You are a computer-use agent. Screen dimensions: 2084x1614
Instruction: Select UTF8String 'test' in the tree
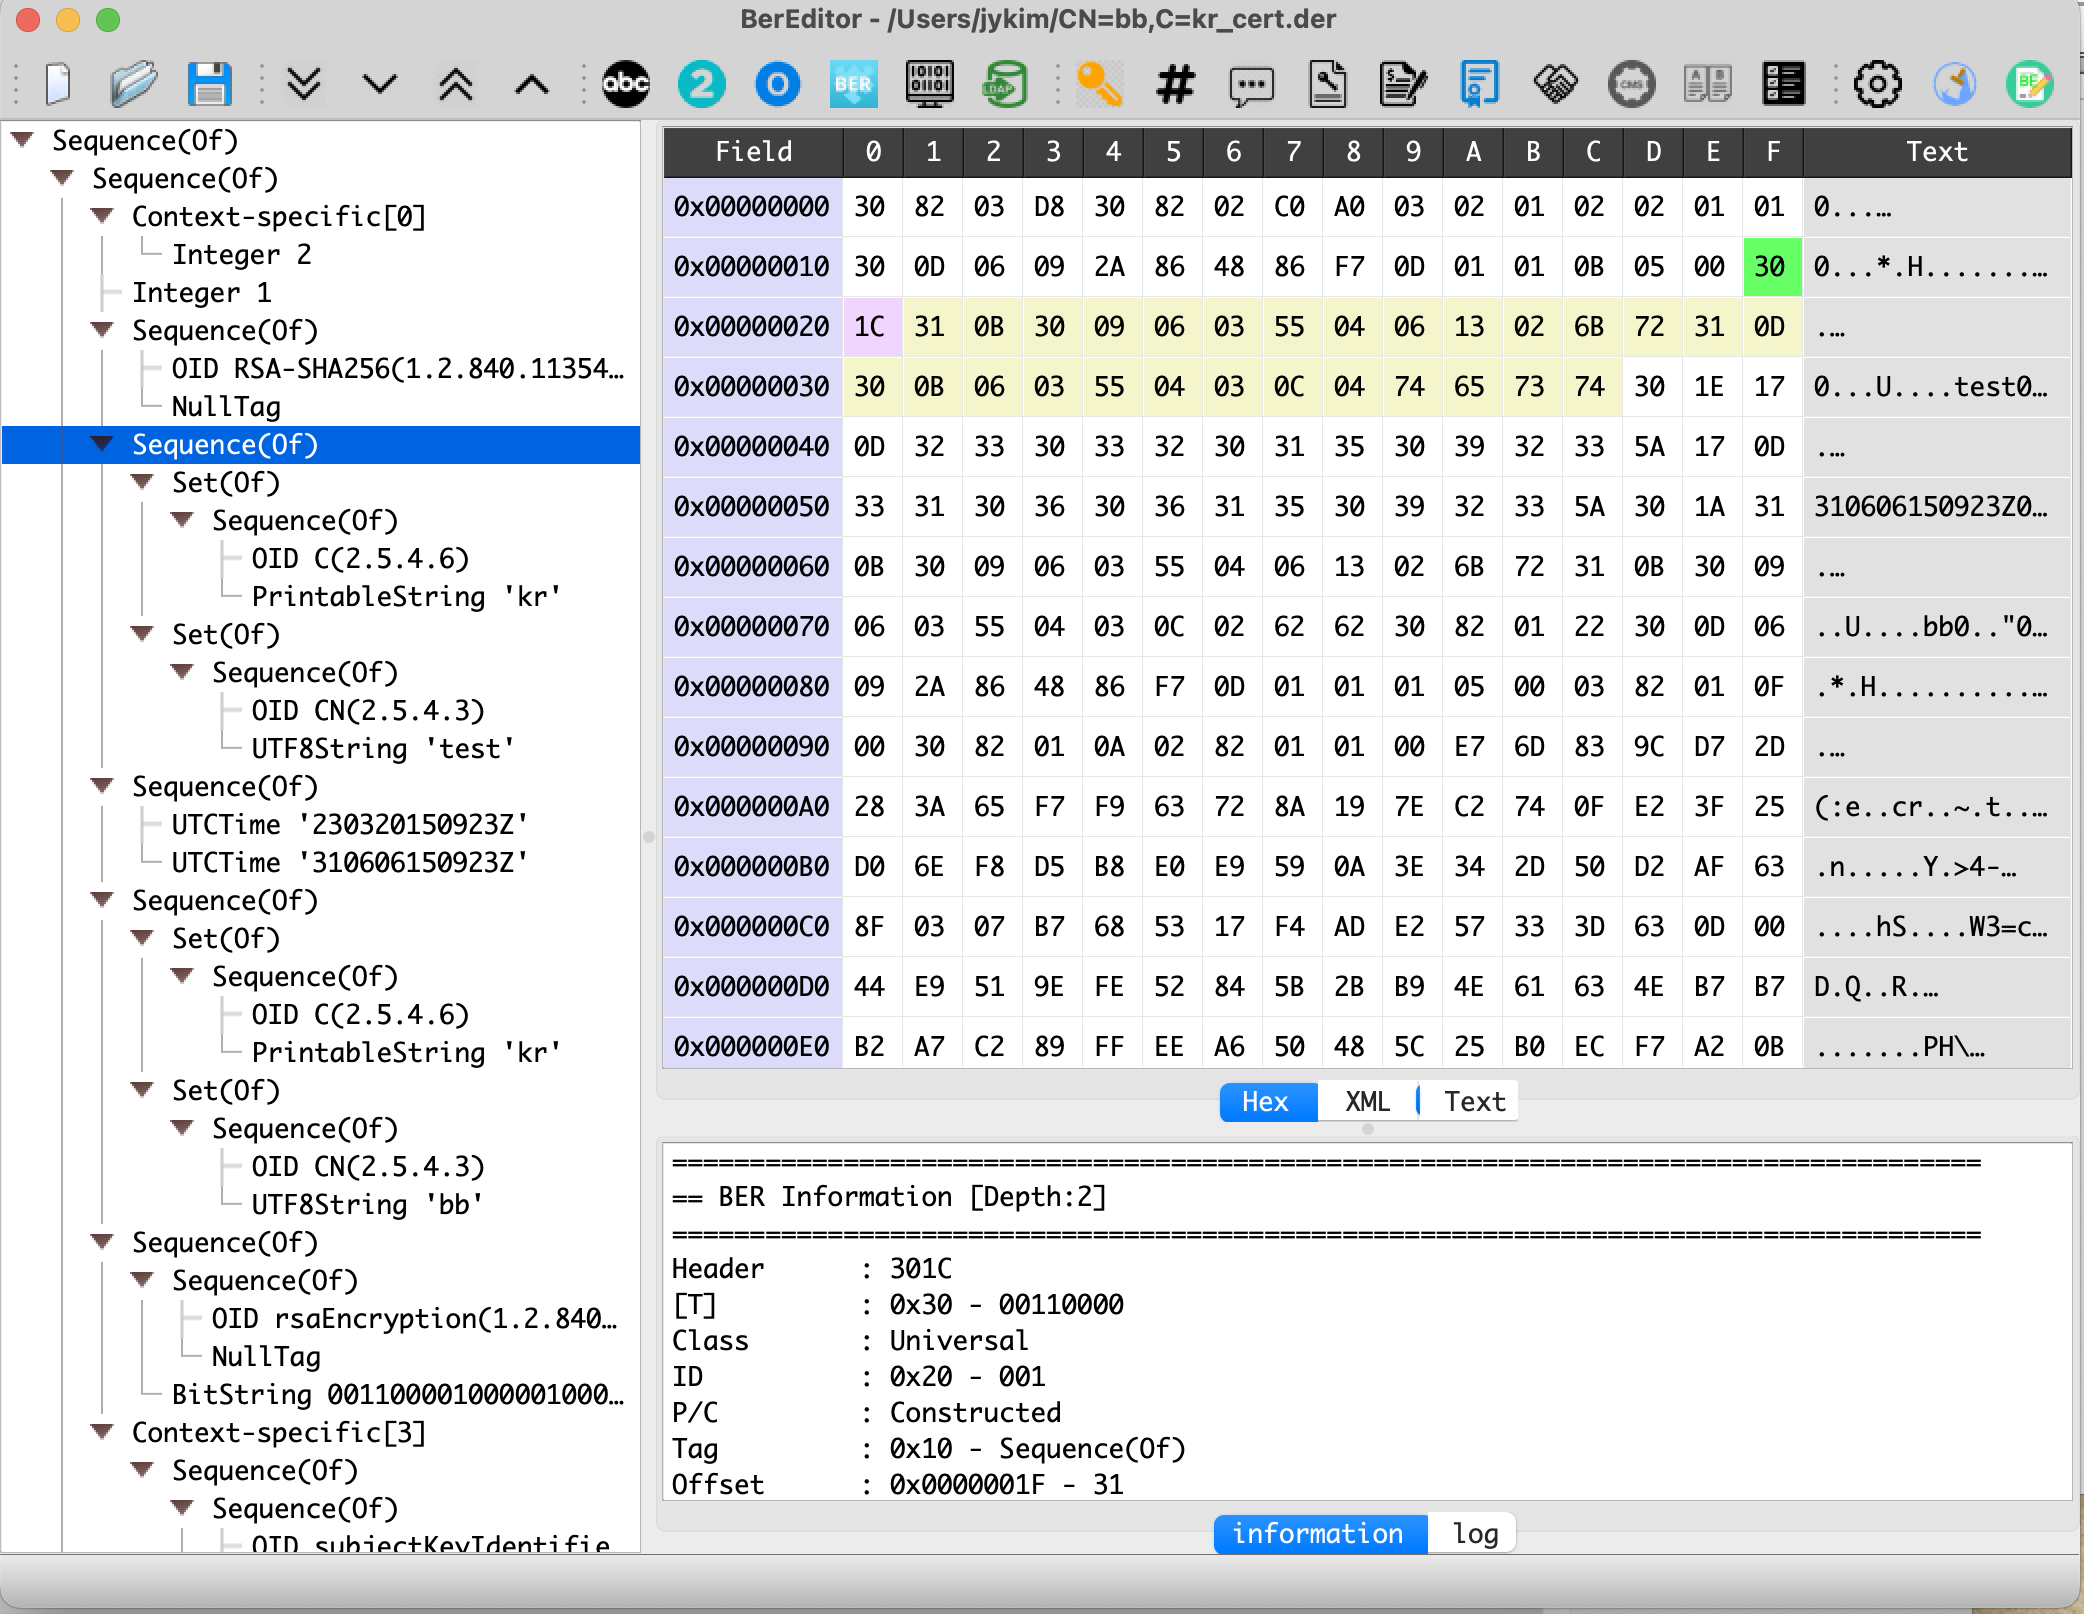pyautogui.click(x=382, y=748)
